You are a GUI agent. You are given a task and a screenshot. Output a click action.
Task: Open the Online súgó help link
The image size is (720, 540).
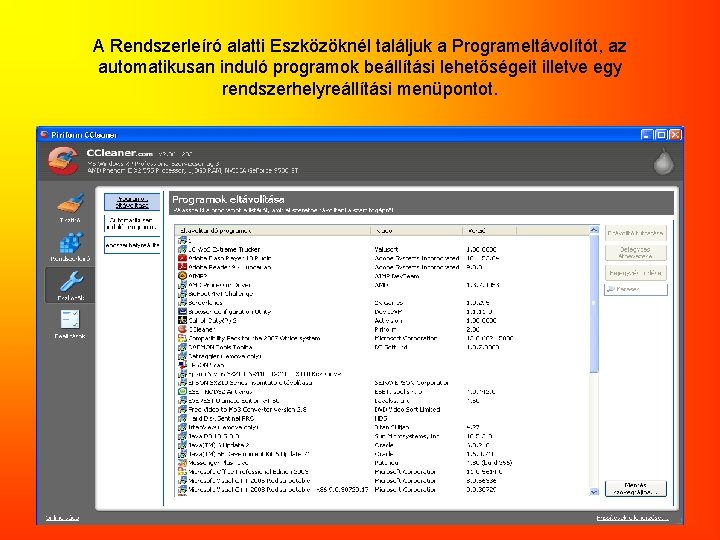tap(62, 518)
